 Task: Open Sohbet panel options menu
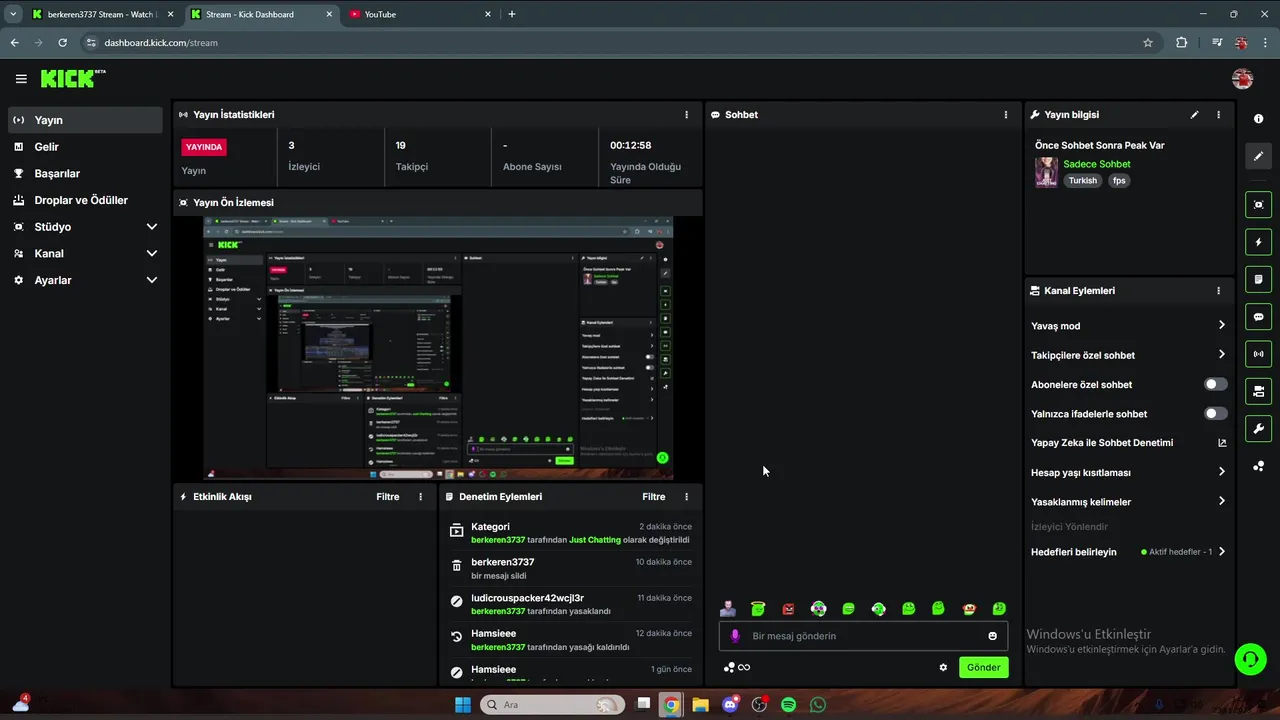click(1006, 115)
